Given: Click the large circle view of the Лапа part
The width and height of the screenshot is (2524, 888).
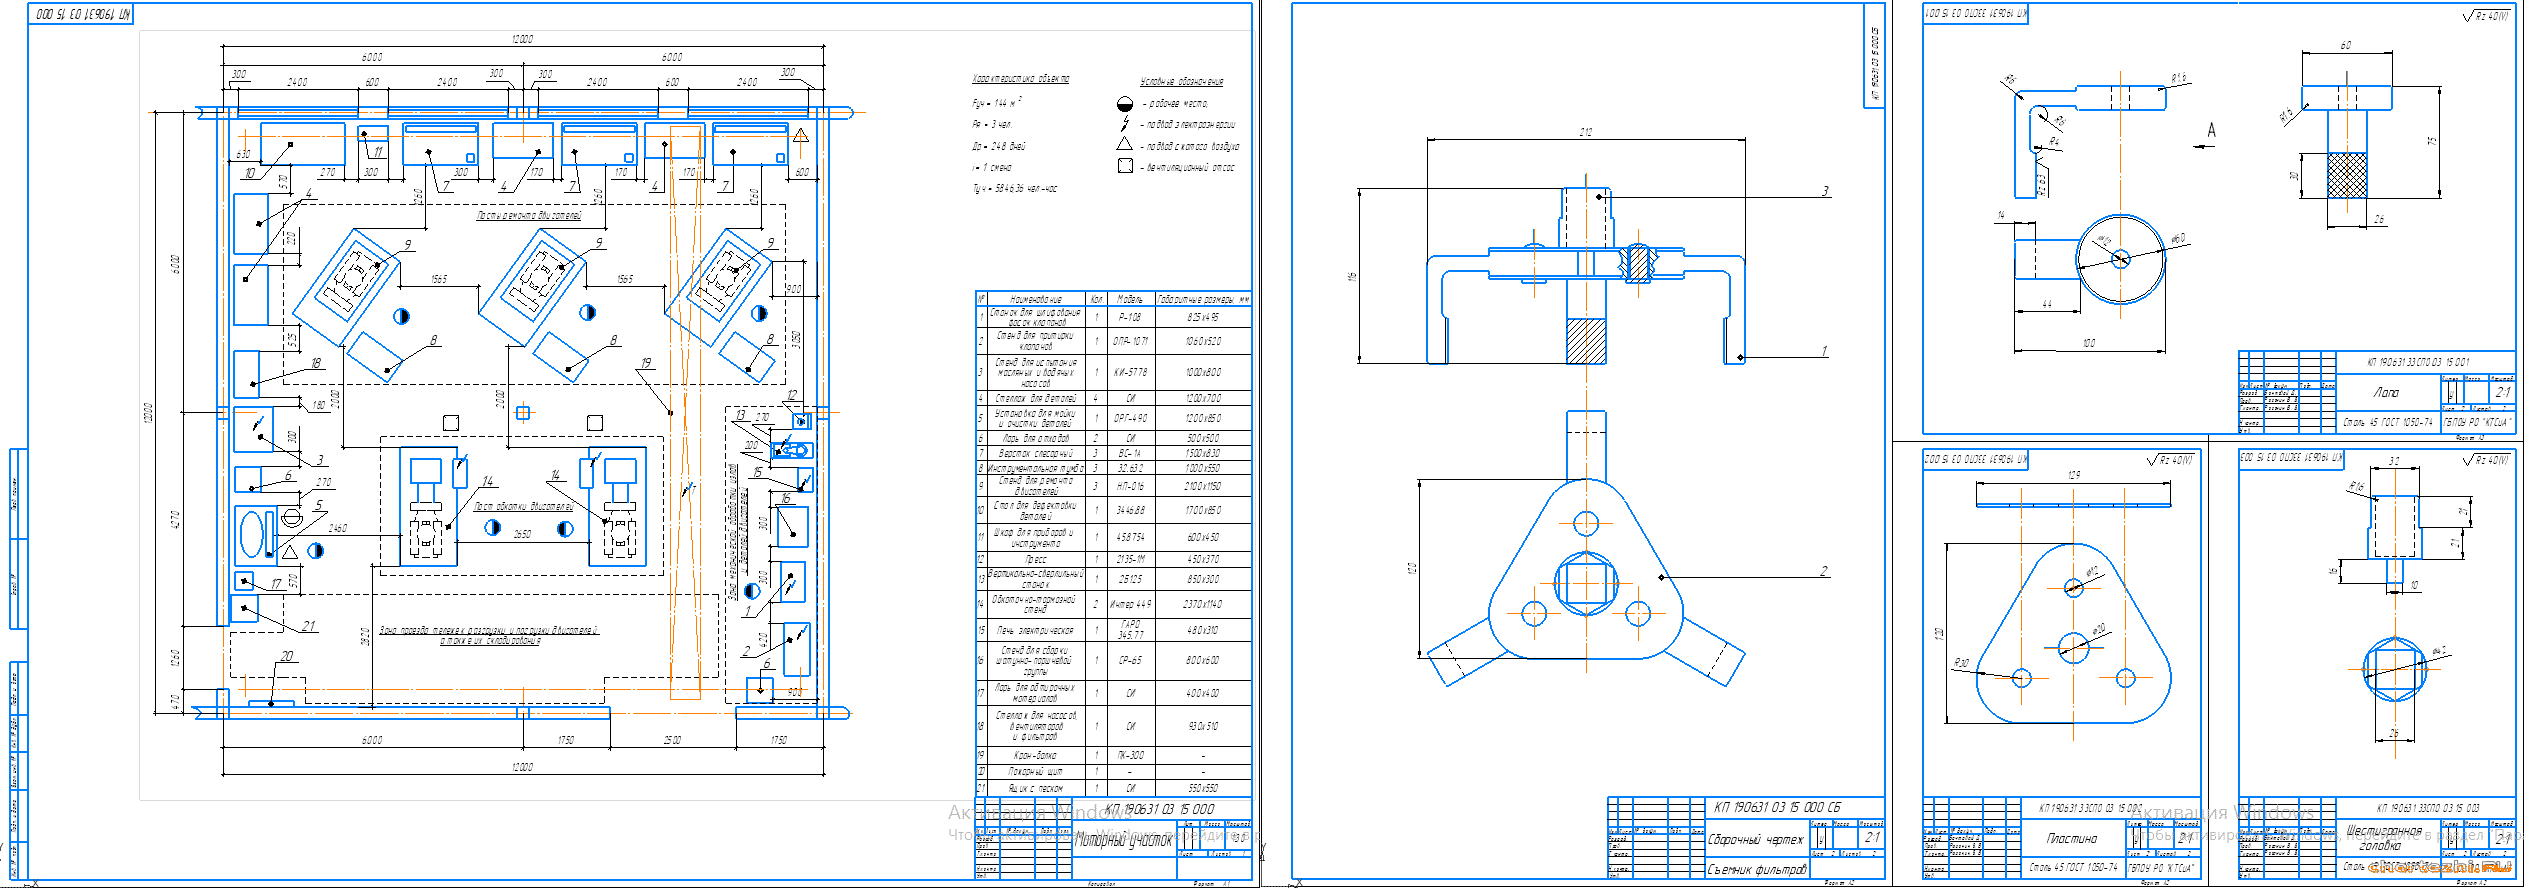Looking at the screenshot, I should [2120, 258].
